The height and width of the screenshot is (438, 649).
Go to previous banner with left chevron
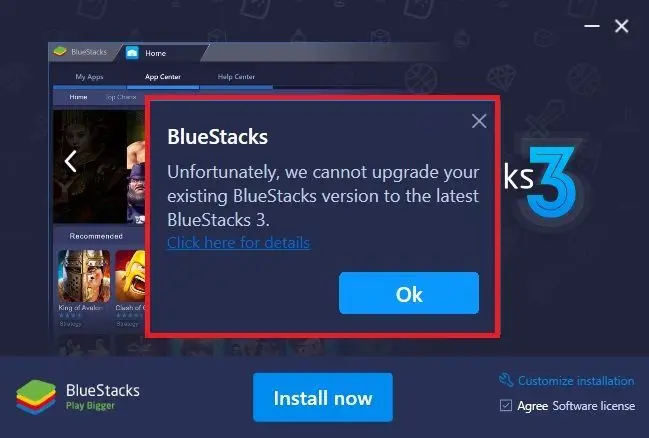pos(71,161)
